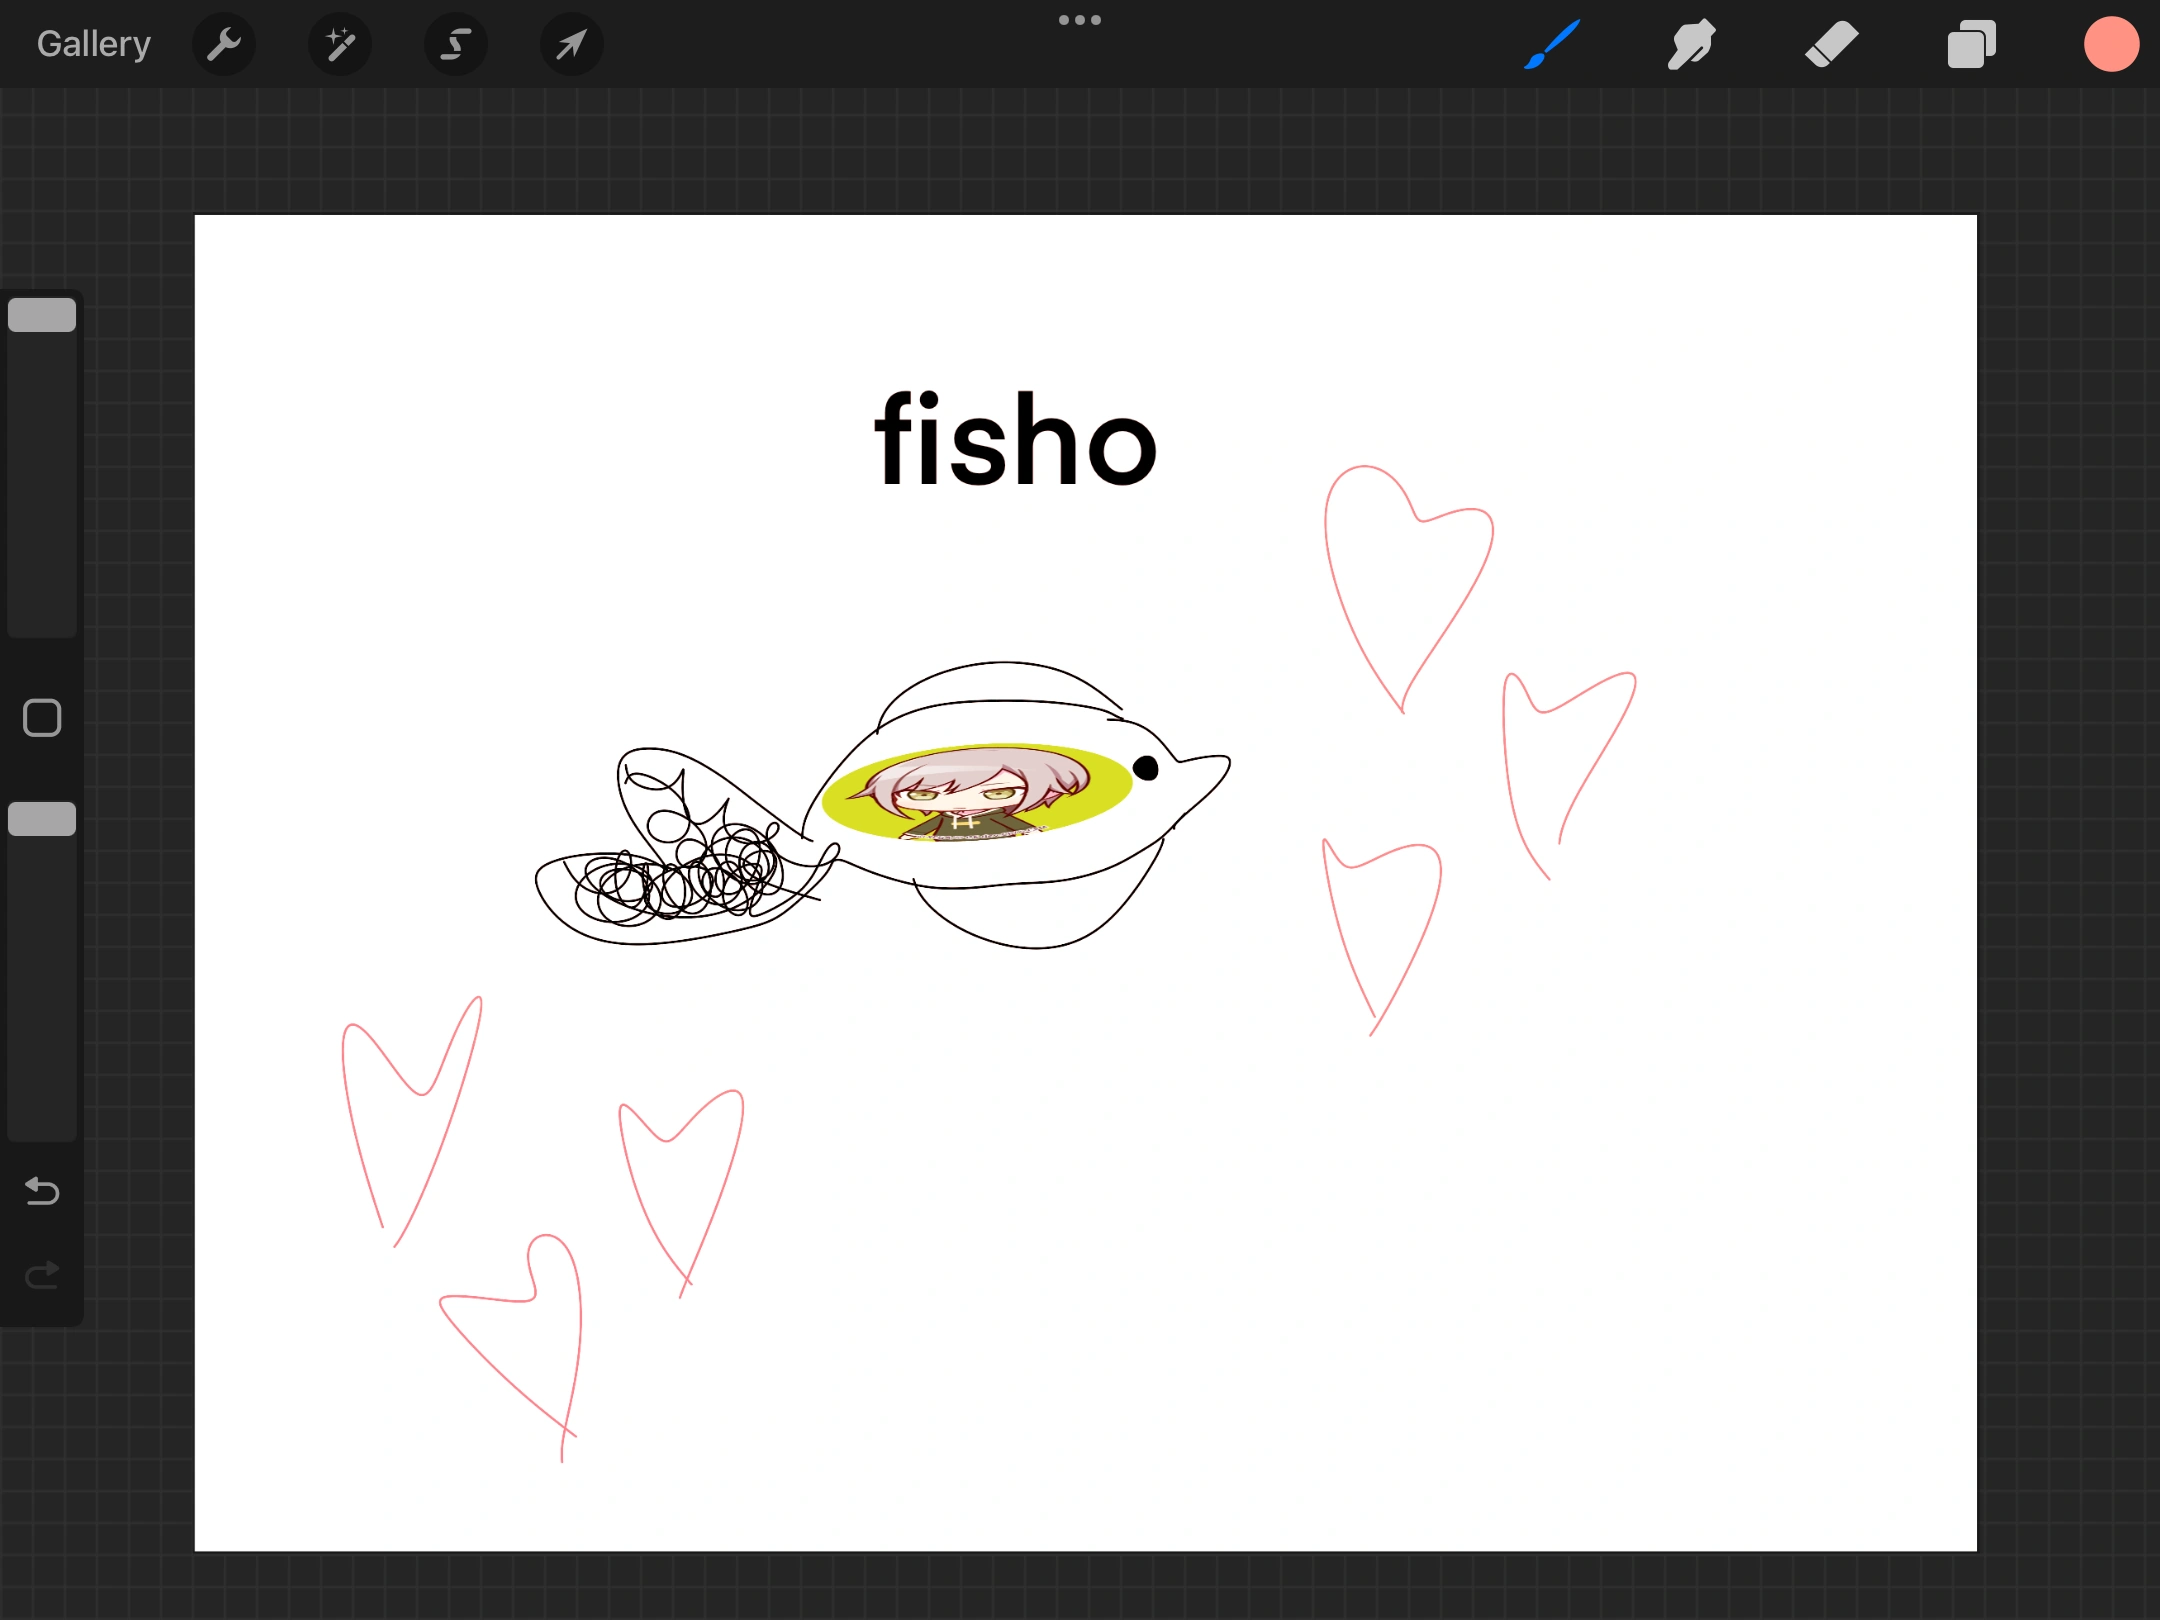Image resolution: width=2160 pixels, height=1620 pixels.
Task: Open the Adjustments magic wand panel
Action: click(x=340, y=43)
